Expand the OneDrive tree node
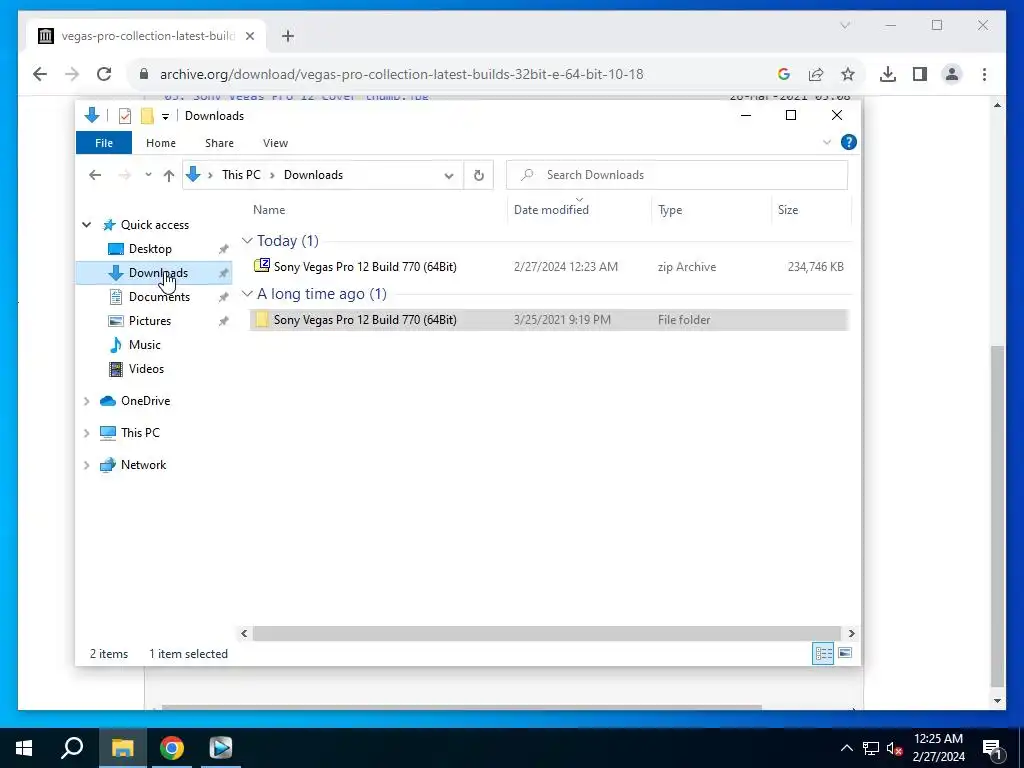The height and width of the screenshot is (768, 1024). [86, 401]
